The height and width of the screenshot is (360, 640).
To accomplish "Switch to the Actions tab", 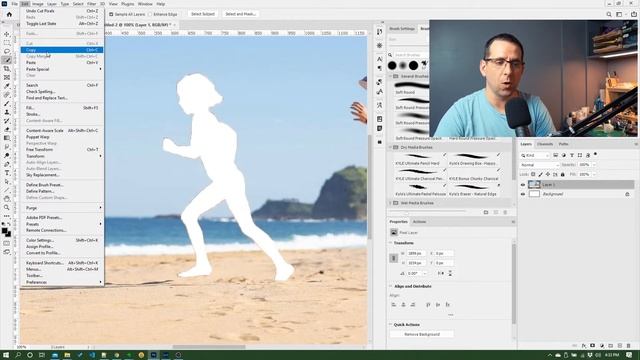I will [419, 222].
